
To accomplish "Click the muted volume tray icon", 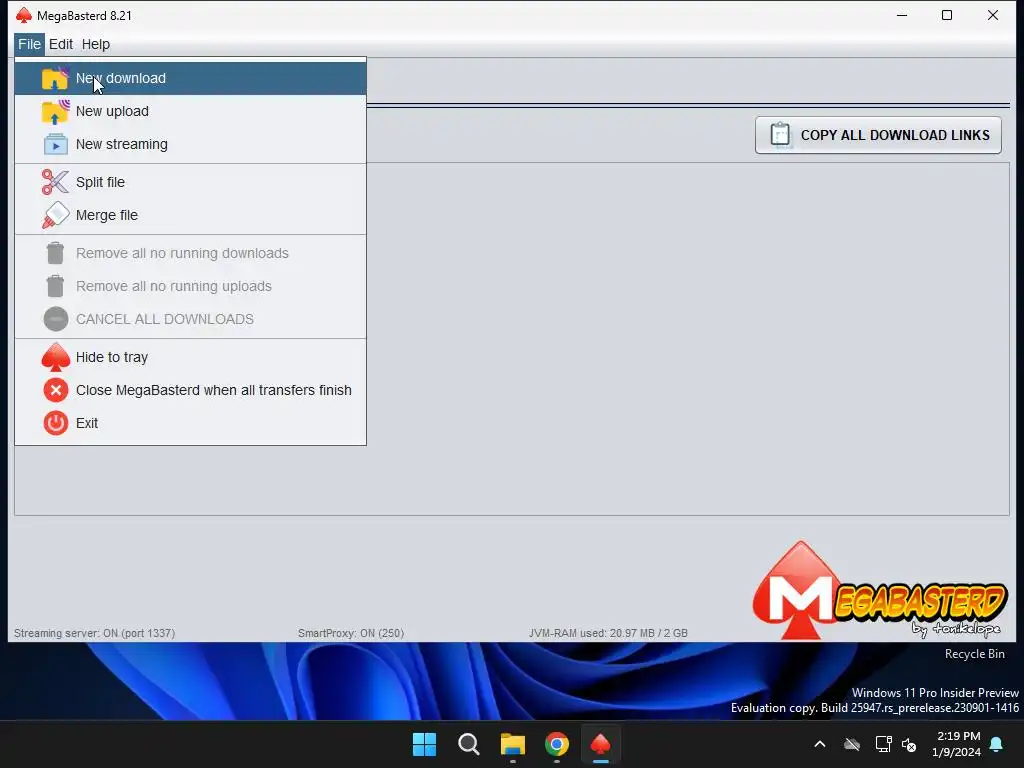I will [x=908, y=744].
